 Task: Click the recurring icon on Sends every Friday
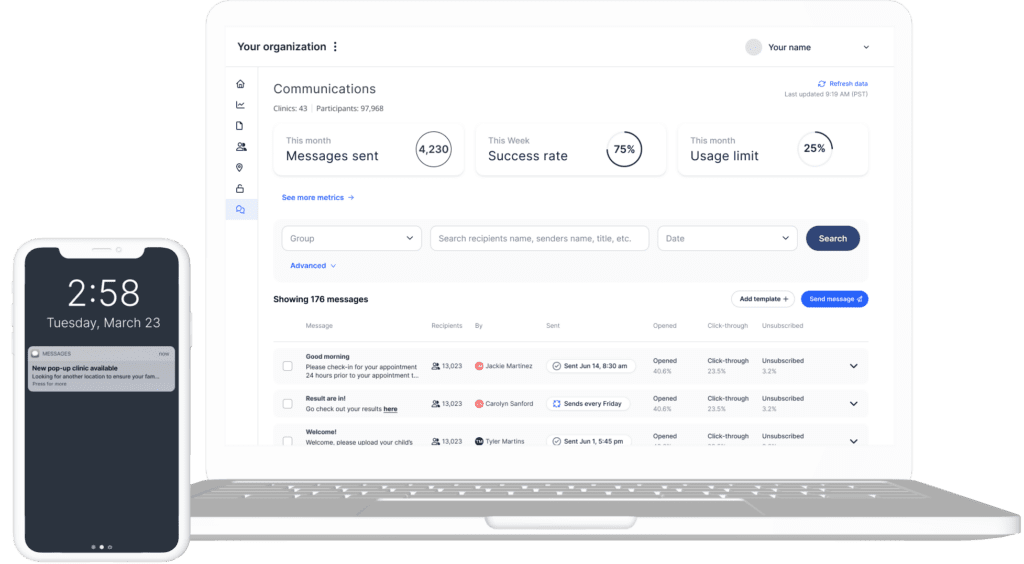coord(556,404)
